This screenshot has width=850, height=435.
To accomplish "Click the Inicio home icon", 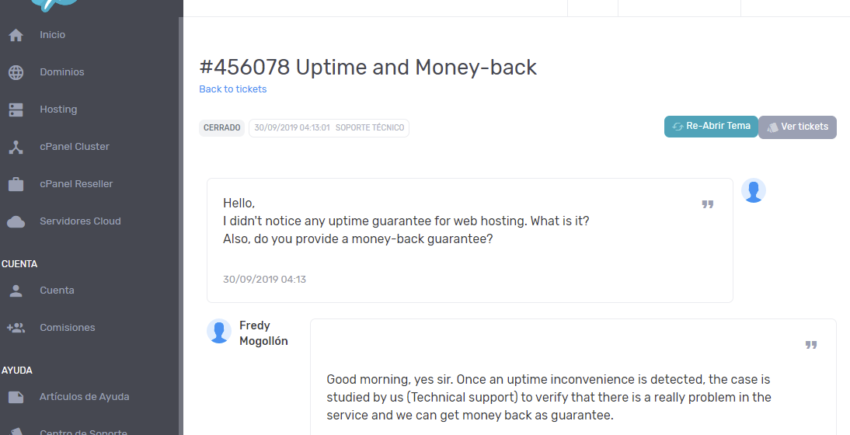I will pyautogui.click(x=16, y=35).
